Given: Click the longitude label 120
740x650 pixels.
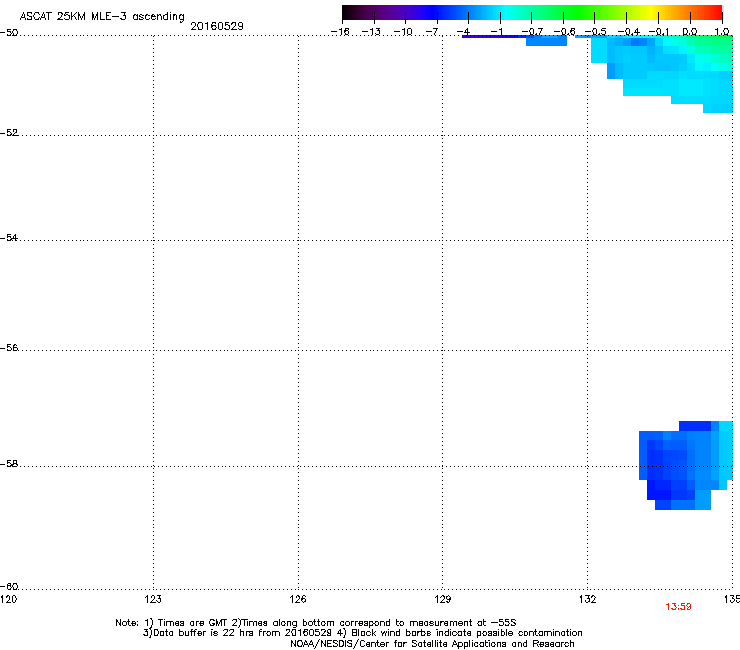Looking at the screenshot, I should point(8,599).
